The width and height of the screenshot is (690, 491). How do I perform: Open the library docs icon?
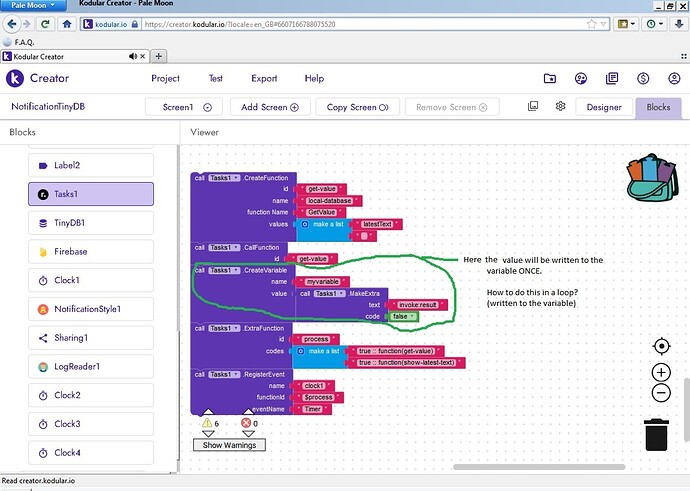(612, 79)
